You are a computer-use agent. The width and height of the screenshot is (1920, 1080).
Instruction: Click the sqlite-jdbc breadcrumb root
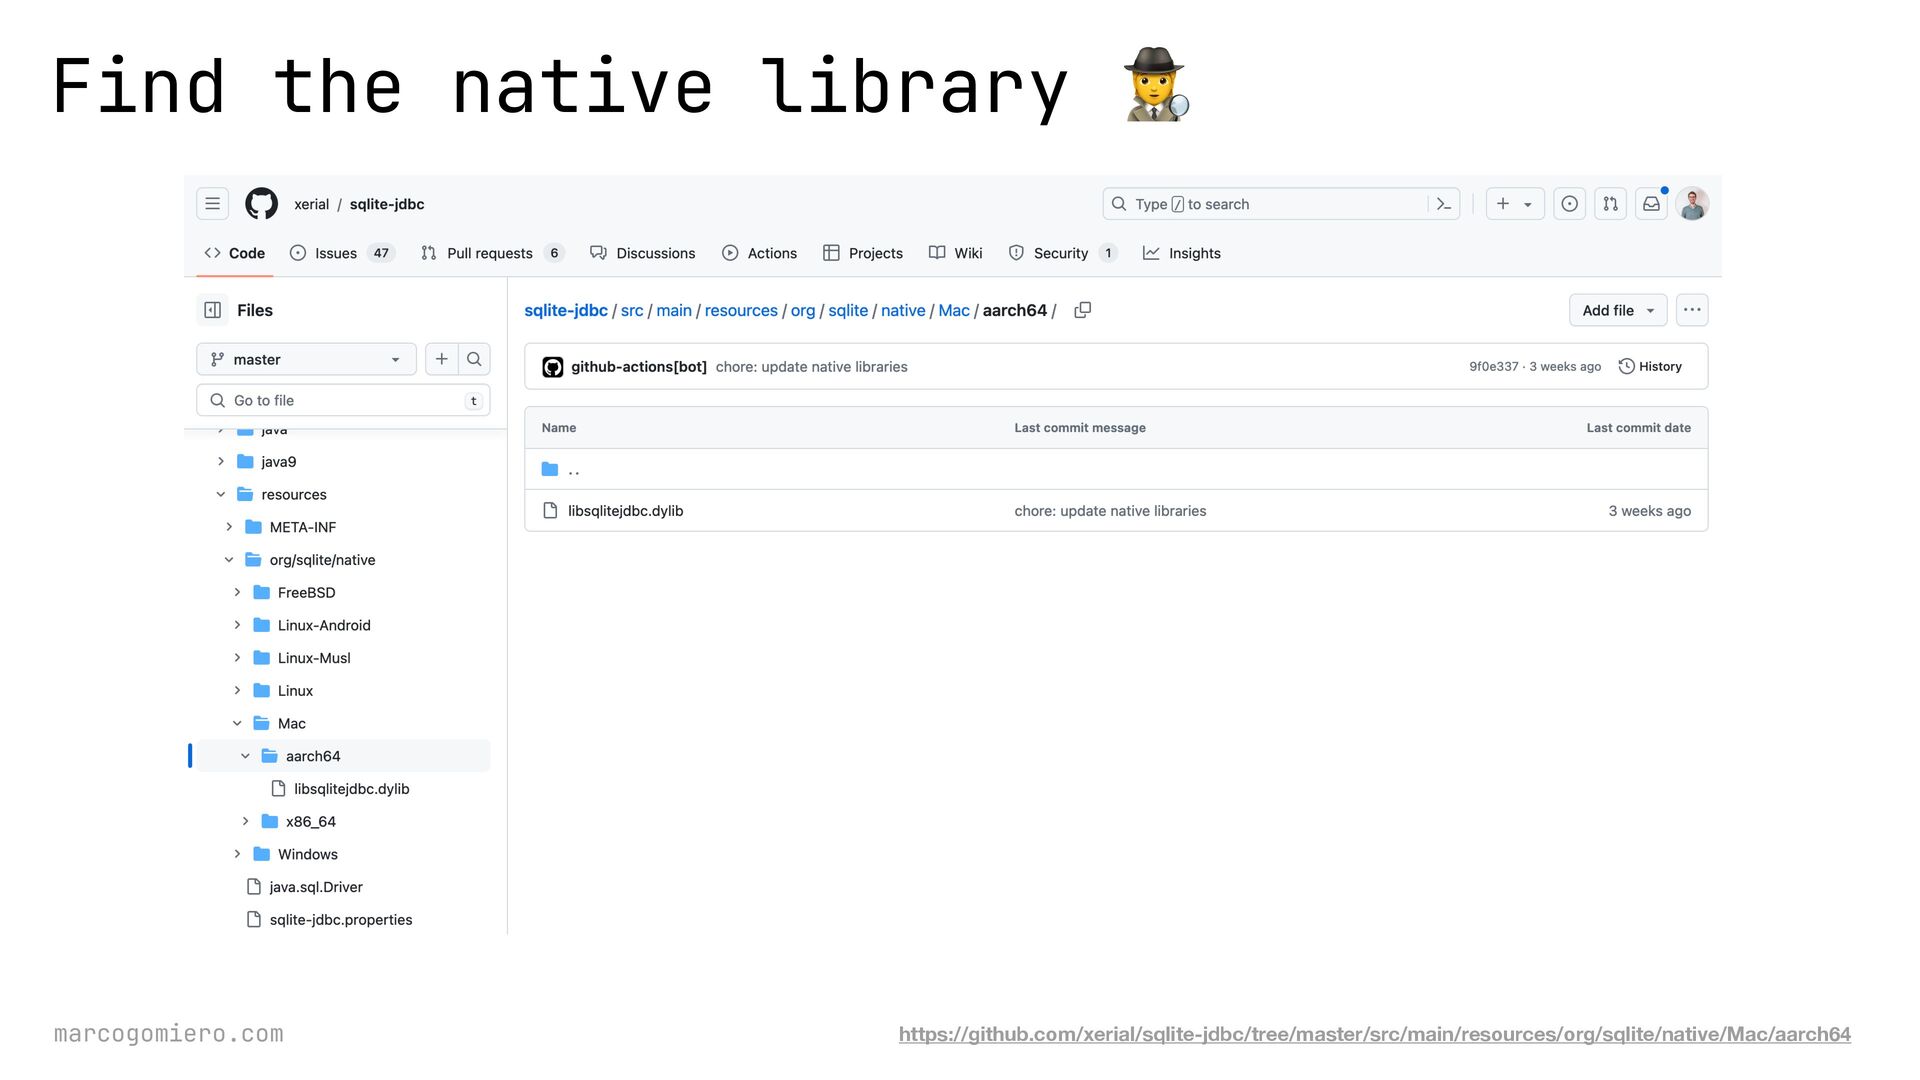[566, 311]
